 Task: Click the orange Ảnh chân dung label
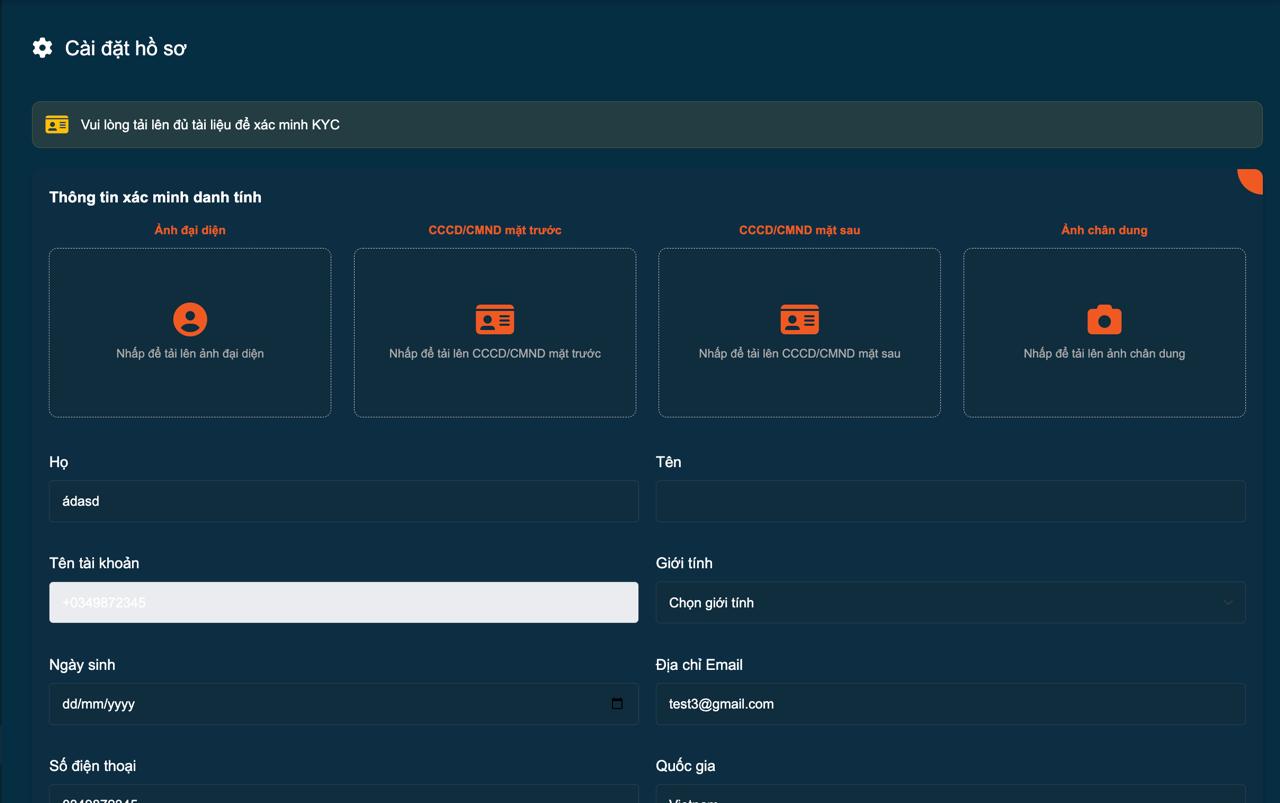tap(1104, 230)
